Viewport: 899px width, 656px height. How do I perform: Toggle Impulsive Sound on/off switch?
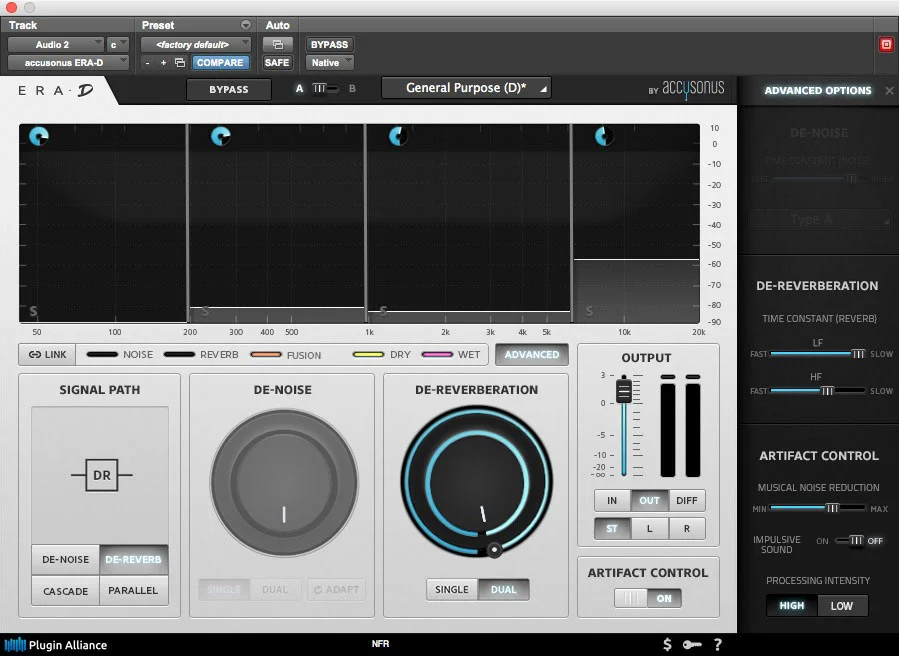coord(850,540)
